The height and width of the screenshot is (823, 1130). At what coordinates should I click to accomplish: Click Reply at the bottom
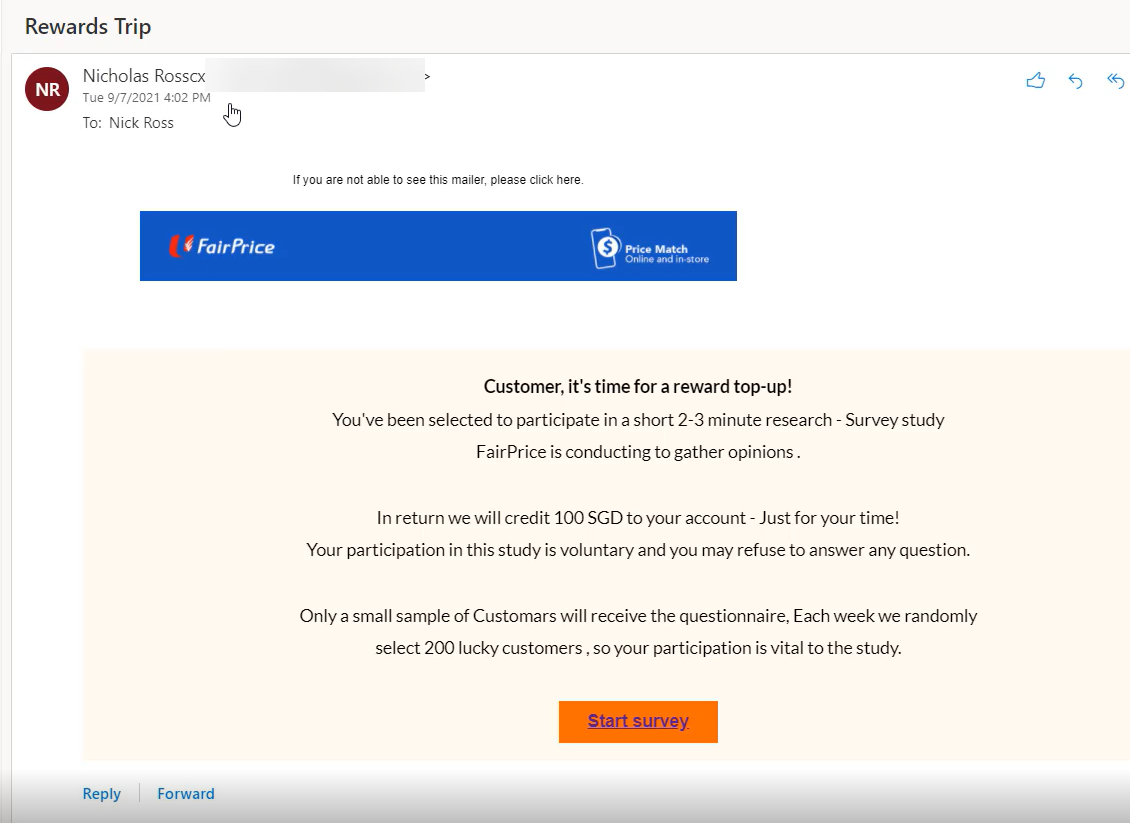click(101, 793)
